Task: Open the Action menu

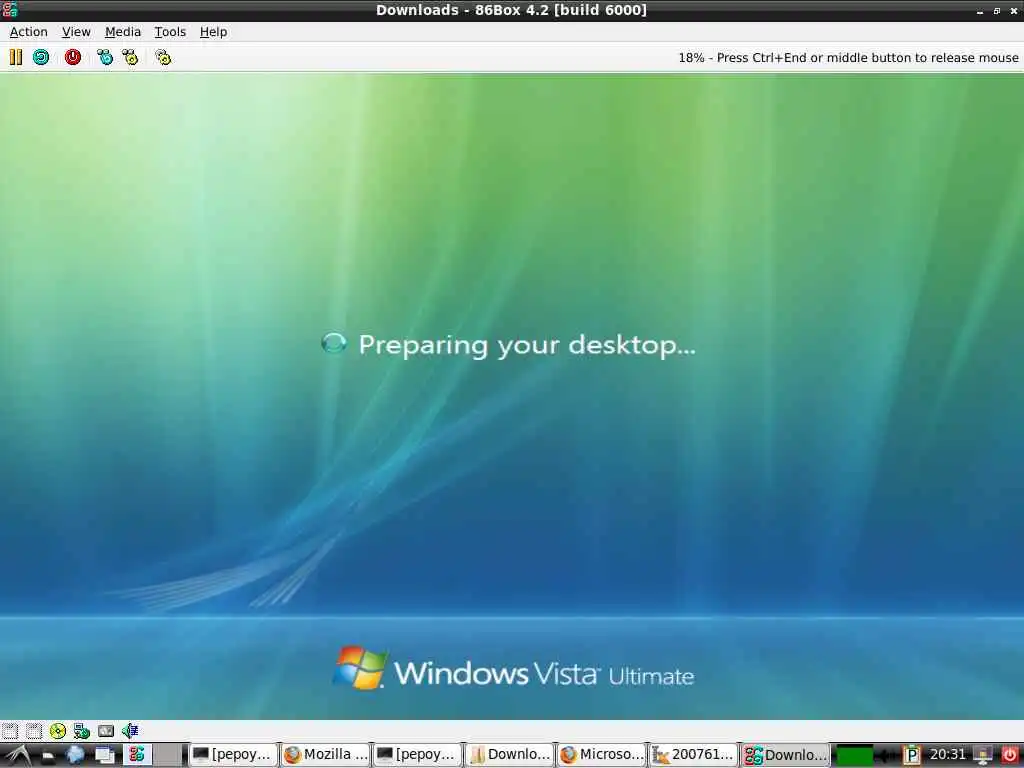Action: pos(29,31)
